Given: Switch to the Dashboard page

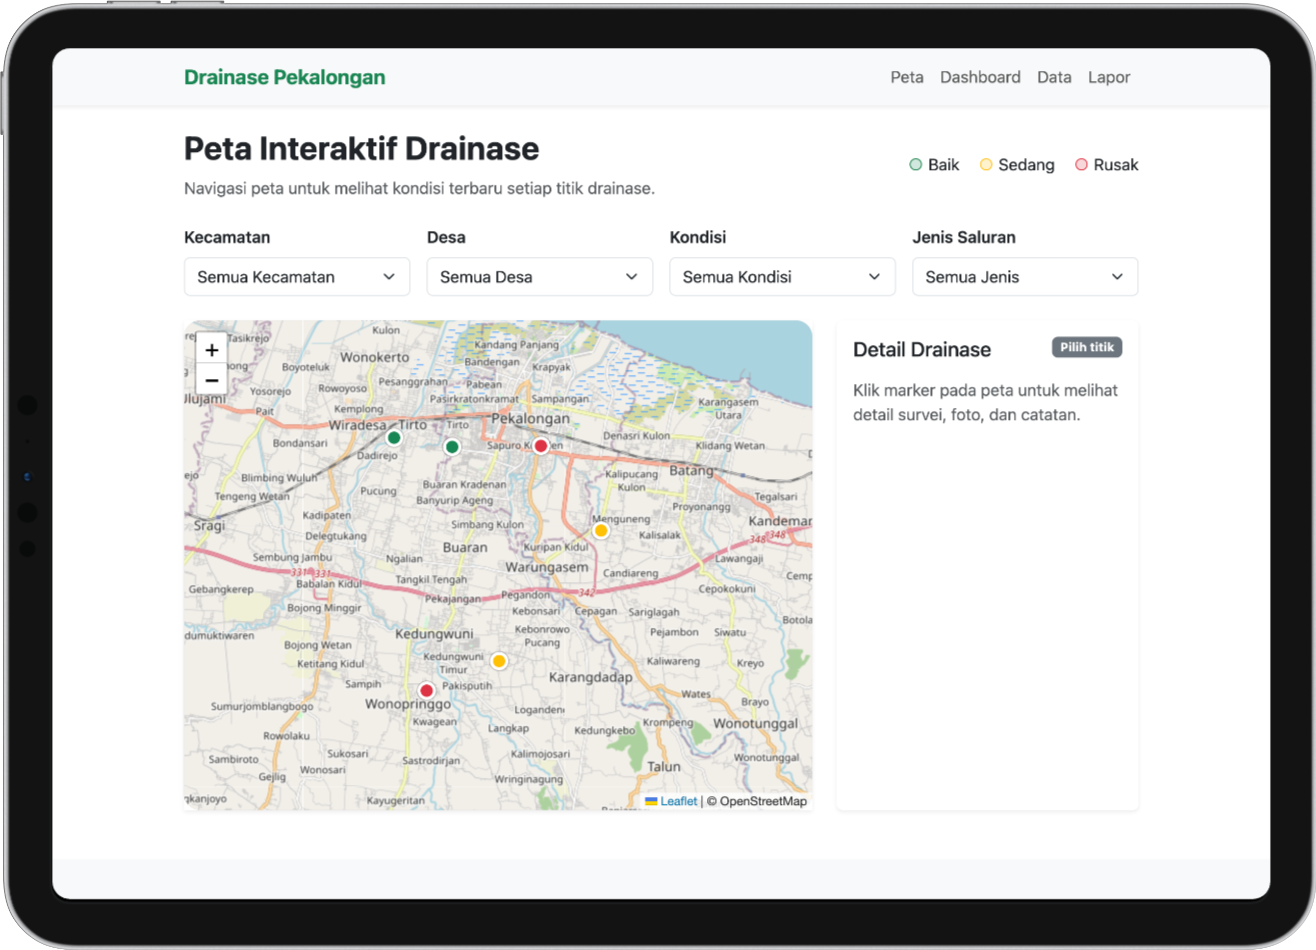Looking at the screenshot, I should click(x=980, y=77).
